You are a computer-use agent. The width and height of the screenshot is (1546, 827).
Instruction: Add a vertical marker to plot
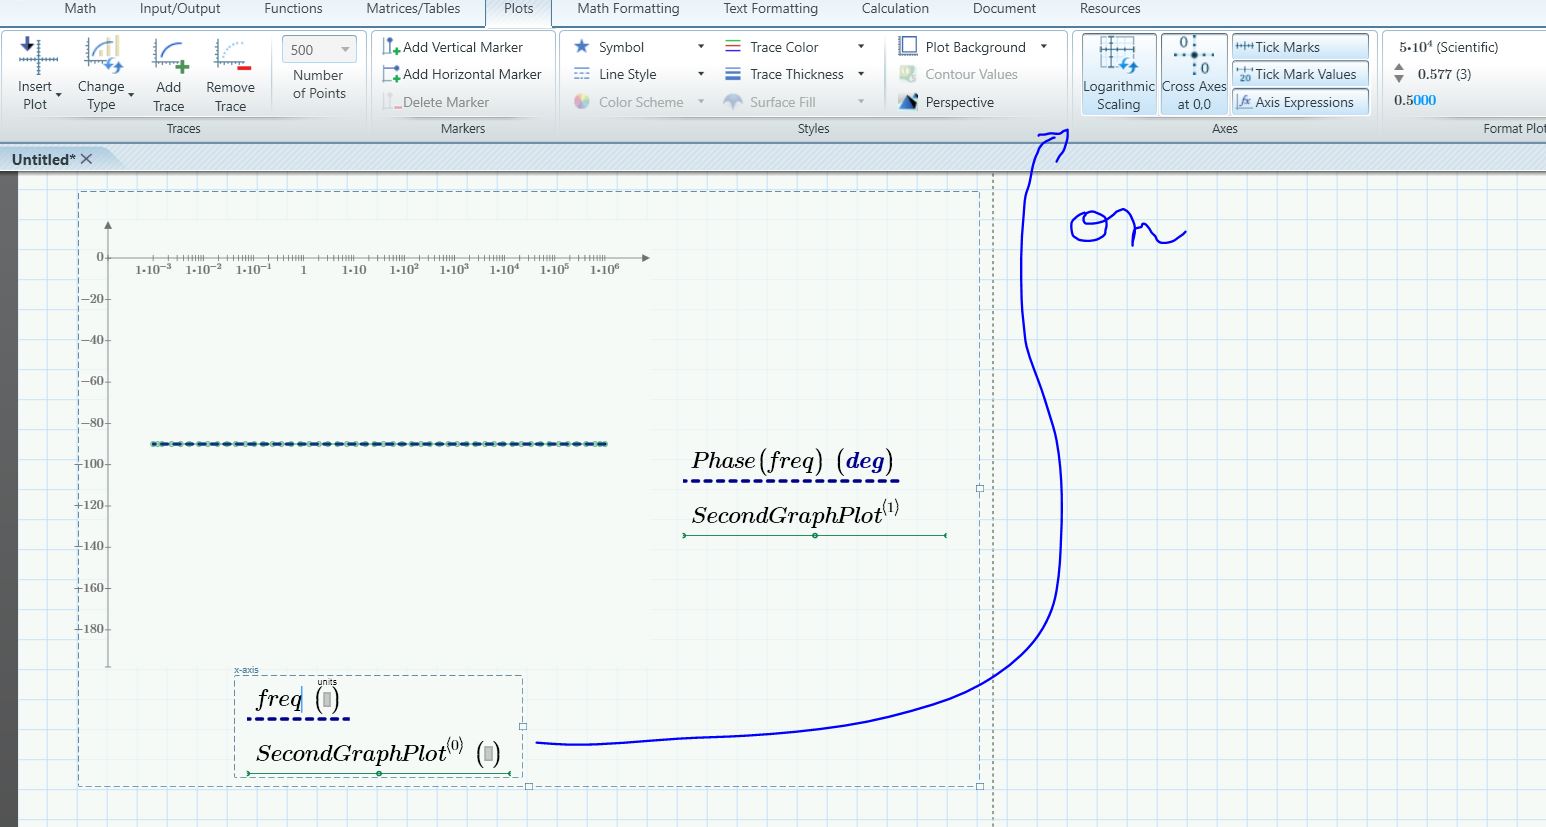point(453,47)
